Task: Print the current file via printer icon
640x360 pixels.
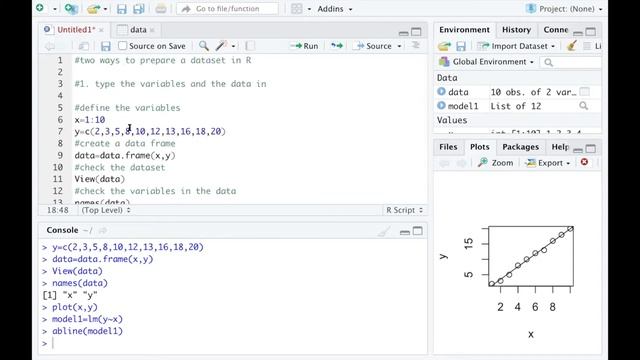Action: [161, 9]
